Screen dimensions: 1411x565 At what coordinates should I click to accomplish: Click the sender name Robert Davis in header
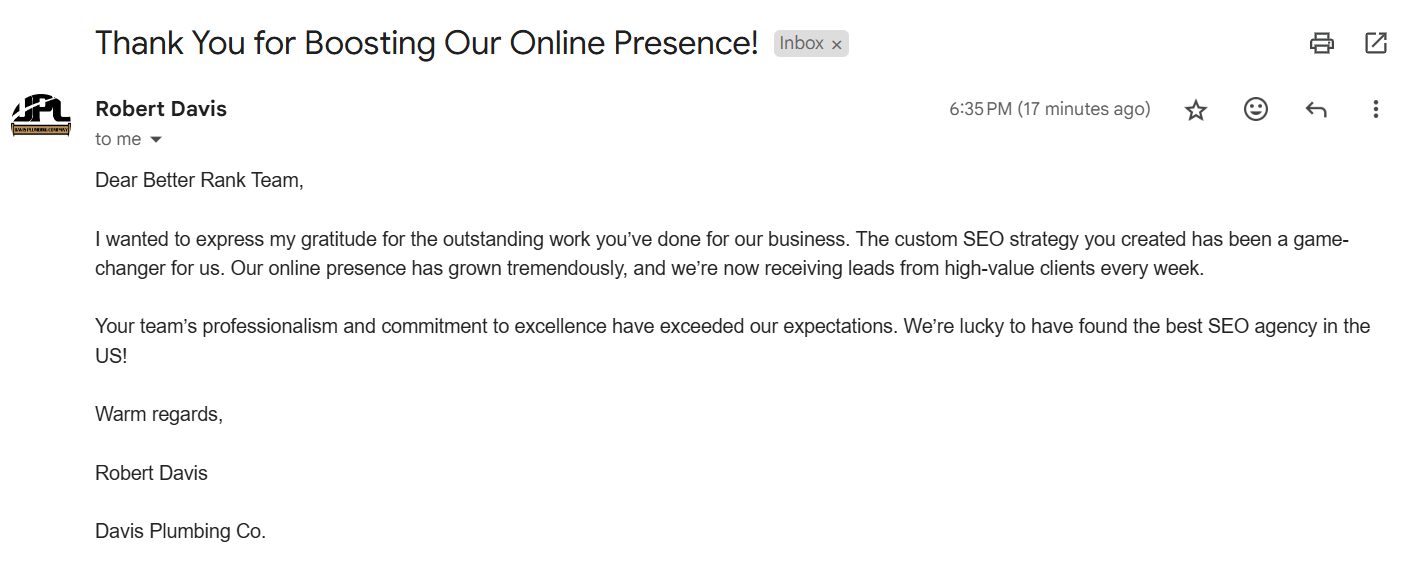coord(161,109)
